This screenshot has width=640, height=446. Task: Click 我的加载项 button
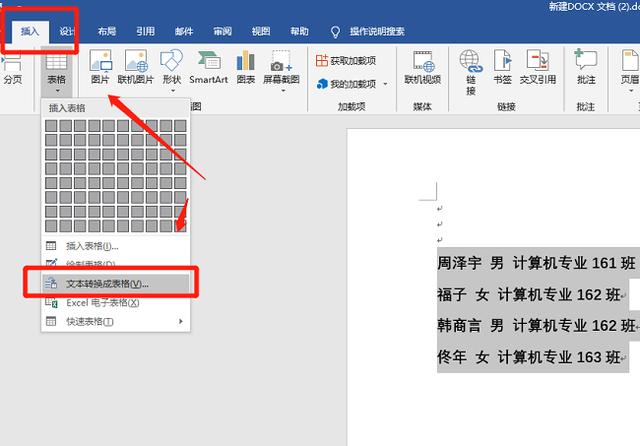[x=347, y=84]
